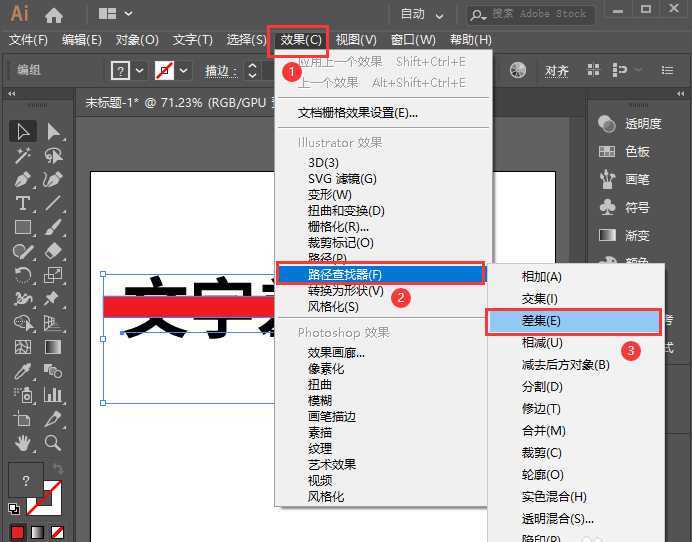Select the Rectangle tool
The width and height of the screenshot is (692, 542).
(x=22, y=227)
